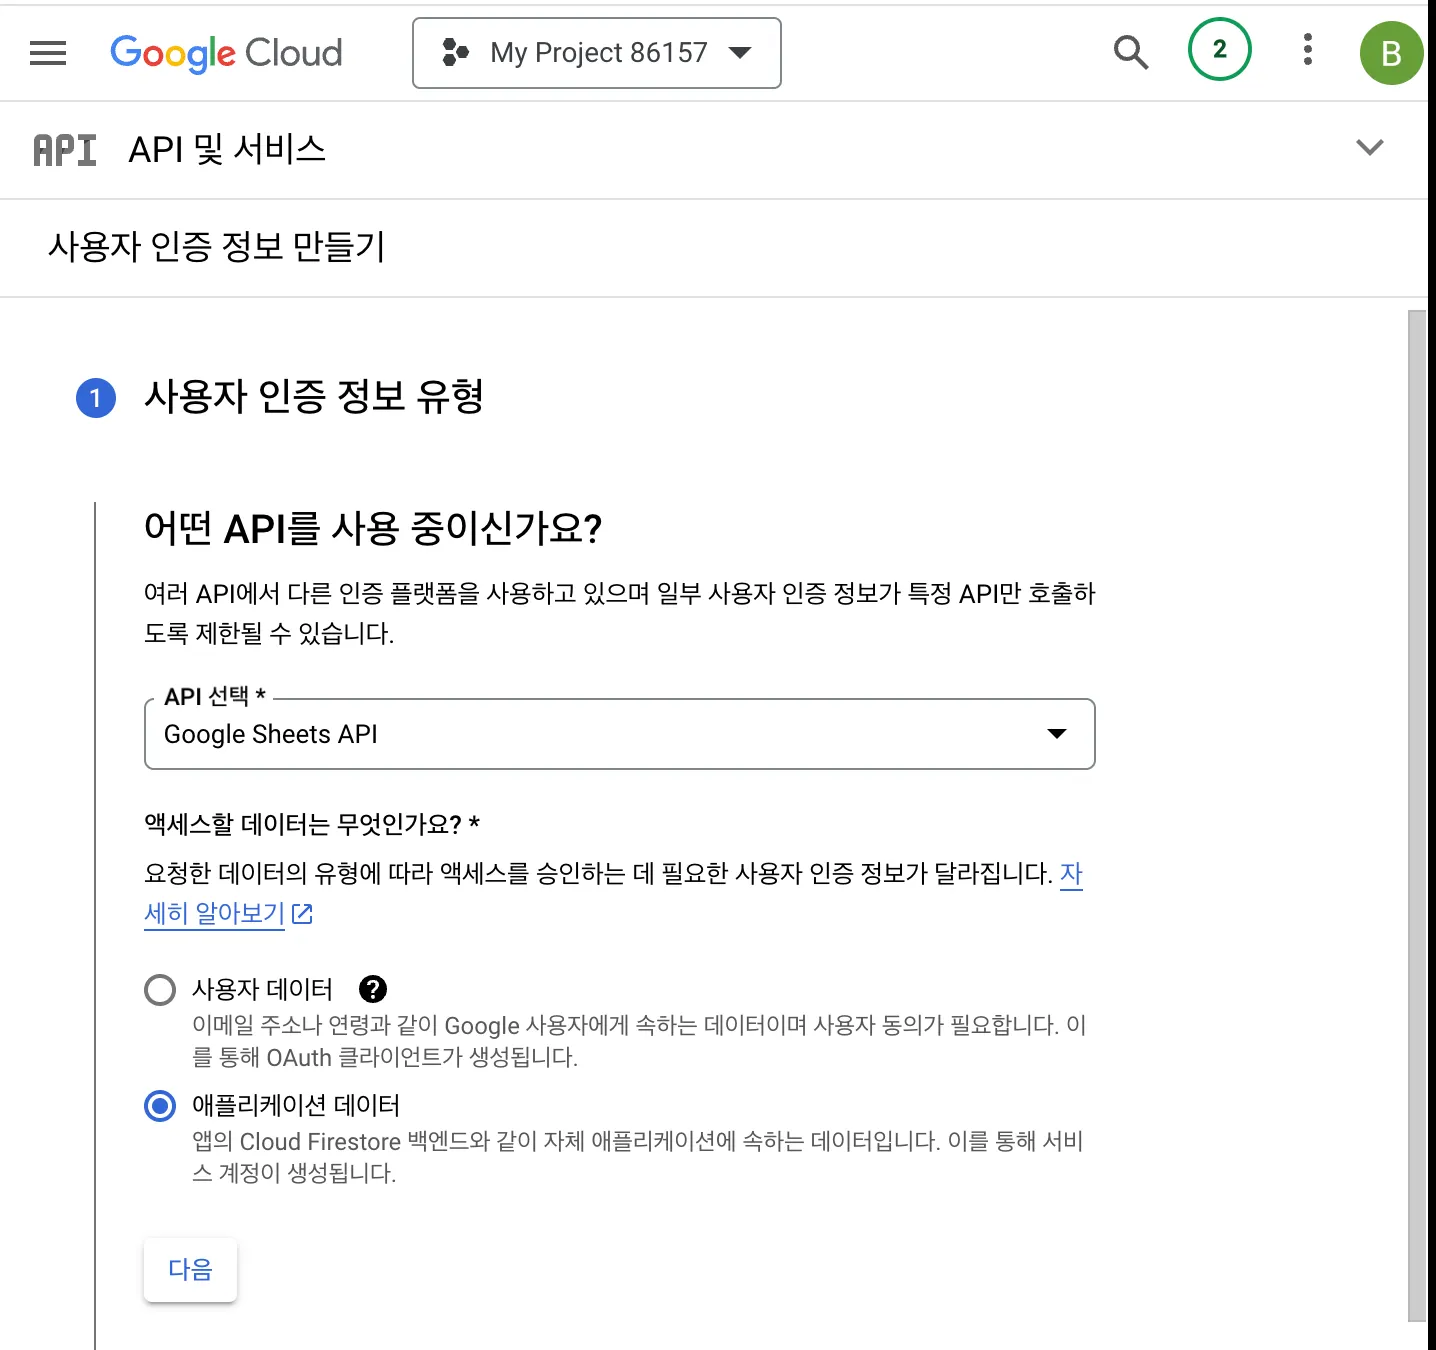Screen dimensions: 1436x1350
Task: Expand the API 및 서비스 section chevron
Action: pos(1369,148)
